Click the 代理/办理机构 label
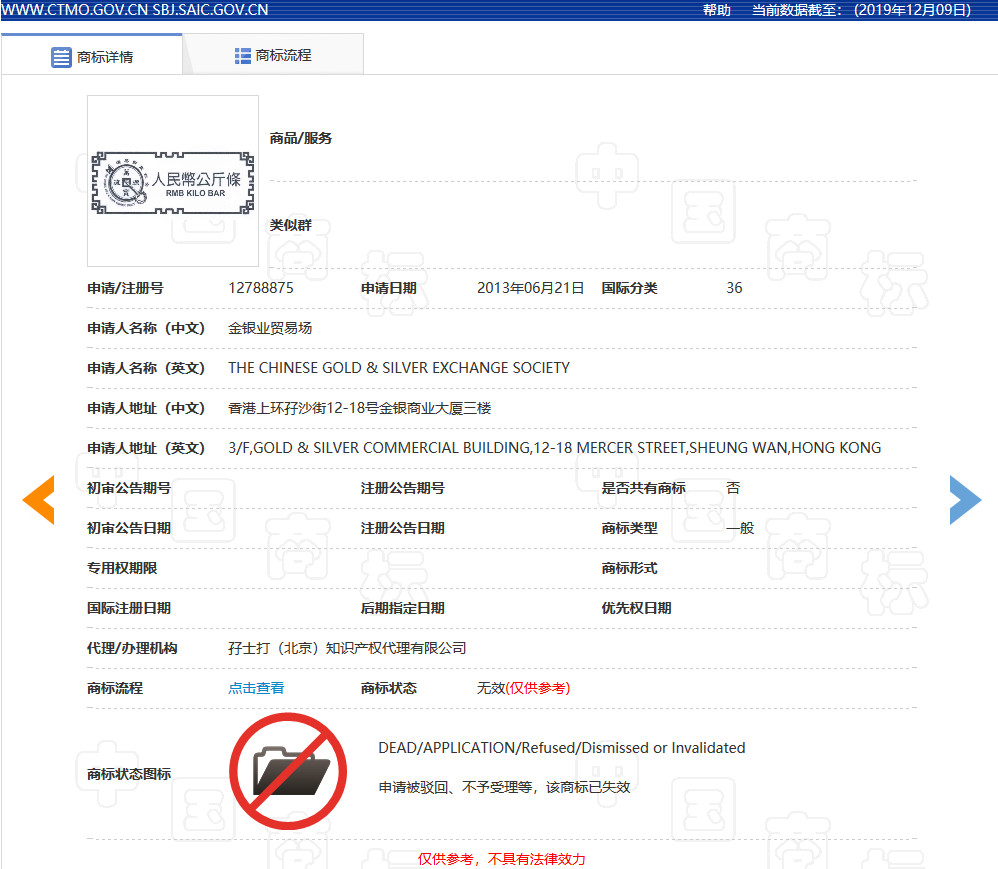The width and height of the screenshot is (998, 869). [x=132, y=648]
